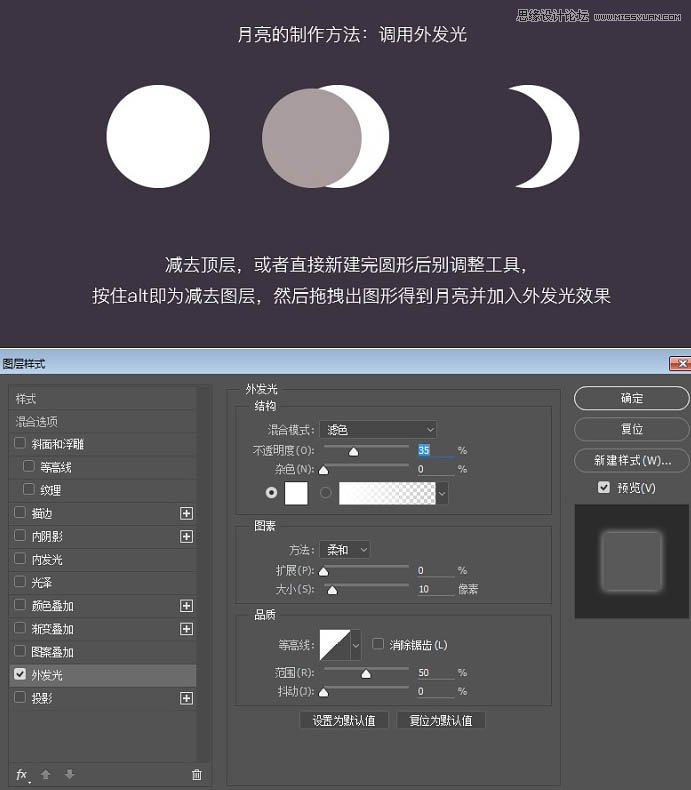This screenshot has height=790, width=691.
Task: Select the 外发光 row label
Action: point(47,675)
